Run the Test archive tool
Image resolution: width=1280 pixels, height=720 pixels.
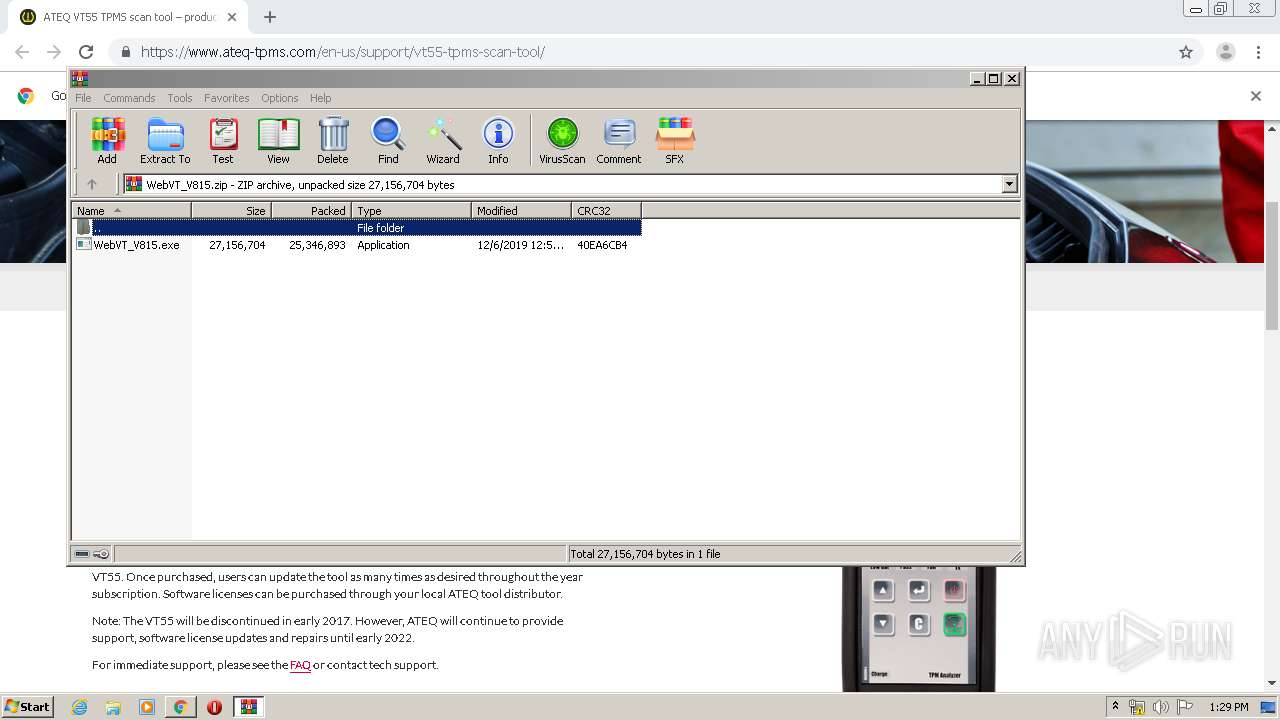pyautogui.click(x=223, y=140)
